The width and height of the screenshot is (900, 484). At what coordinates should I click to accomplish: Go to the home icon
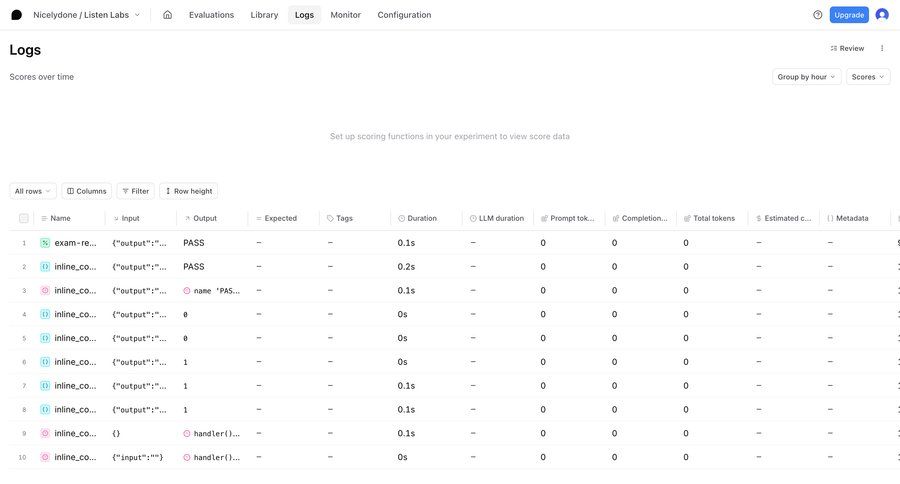[x=168, y=15]
